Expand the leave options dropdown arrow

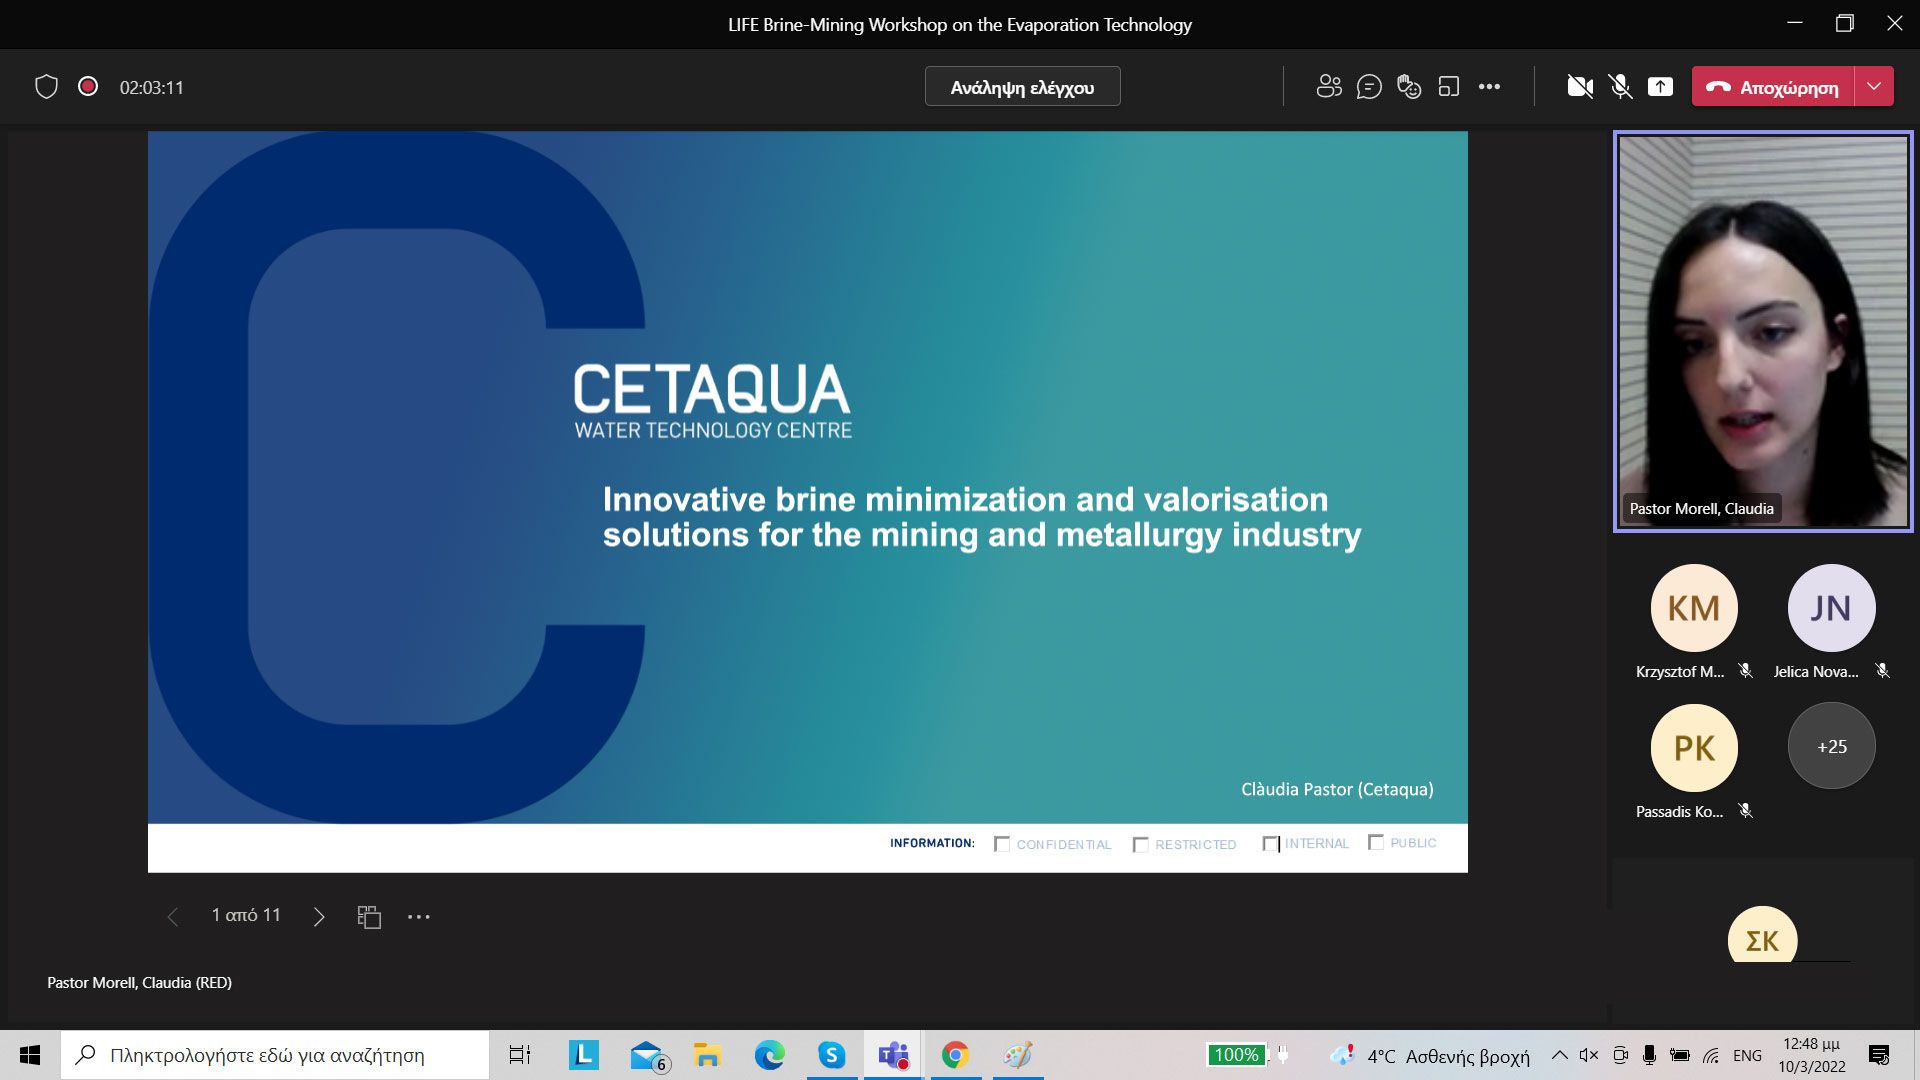[x=1874, y=87]
